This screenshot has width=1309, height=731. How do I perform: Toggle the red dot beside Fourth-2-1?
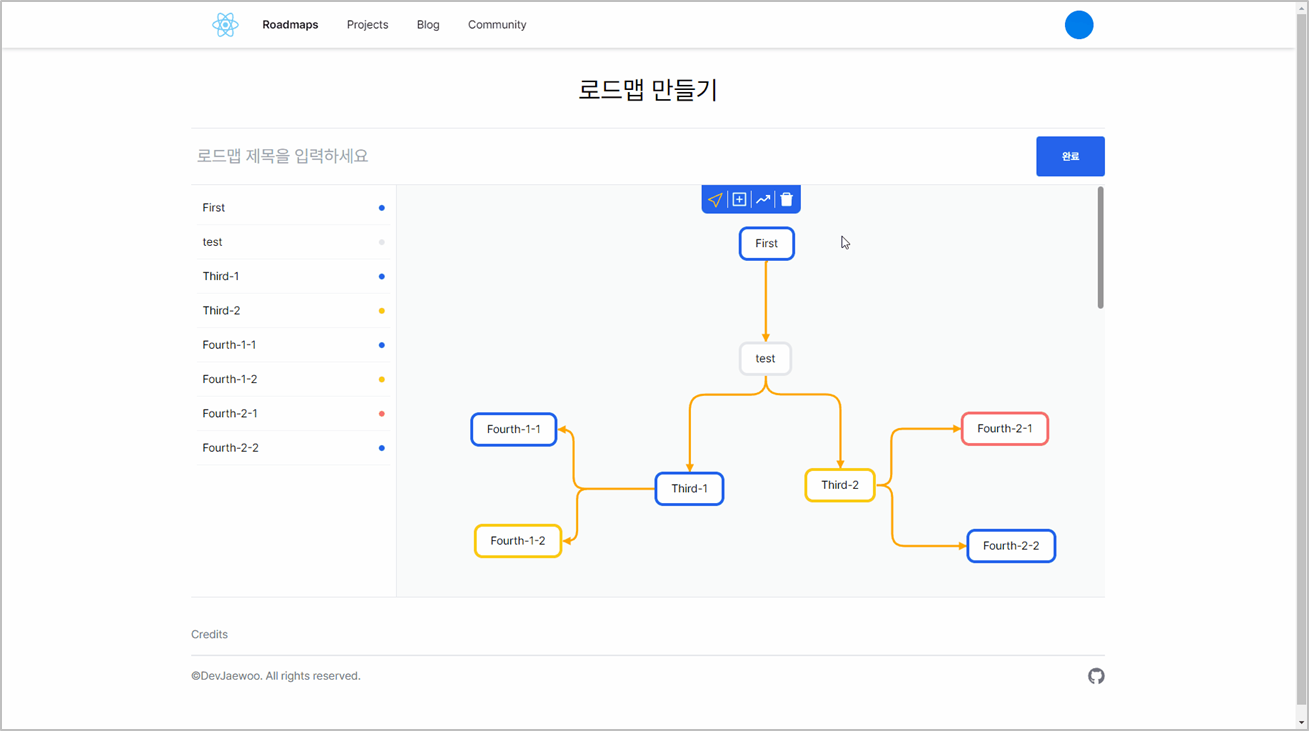click(381, 413)
